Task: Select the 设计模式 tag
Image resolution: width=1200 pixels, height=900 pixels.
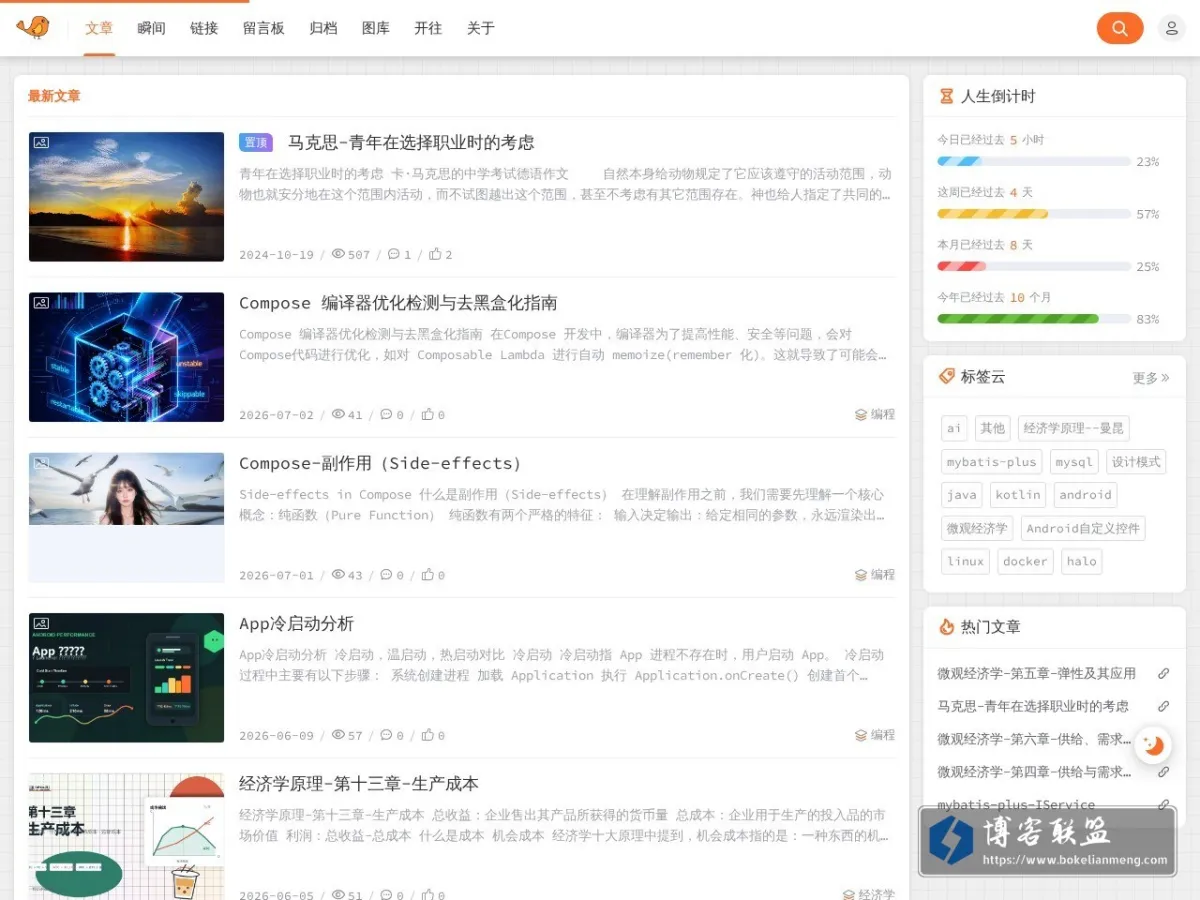Action: click(x=1136, y=462)
